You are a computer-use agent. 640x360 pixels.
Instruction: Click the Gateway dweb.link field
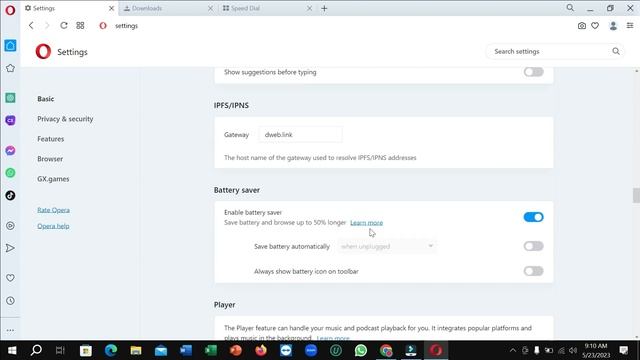click(x=300, y=134)
